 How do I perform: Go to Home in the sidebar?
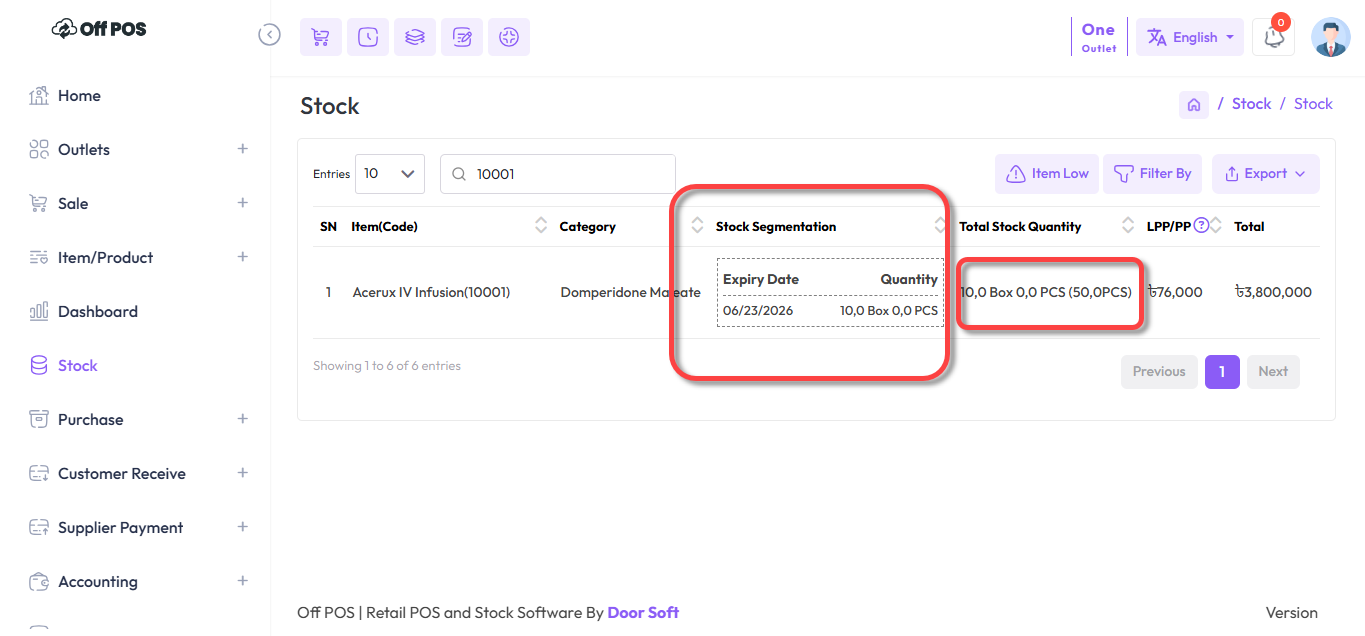[79, 96]
